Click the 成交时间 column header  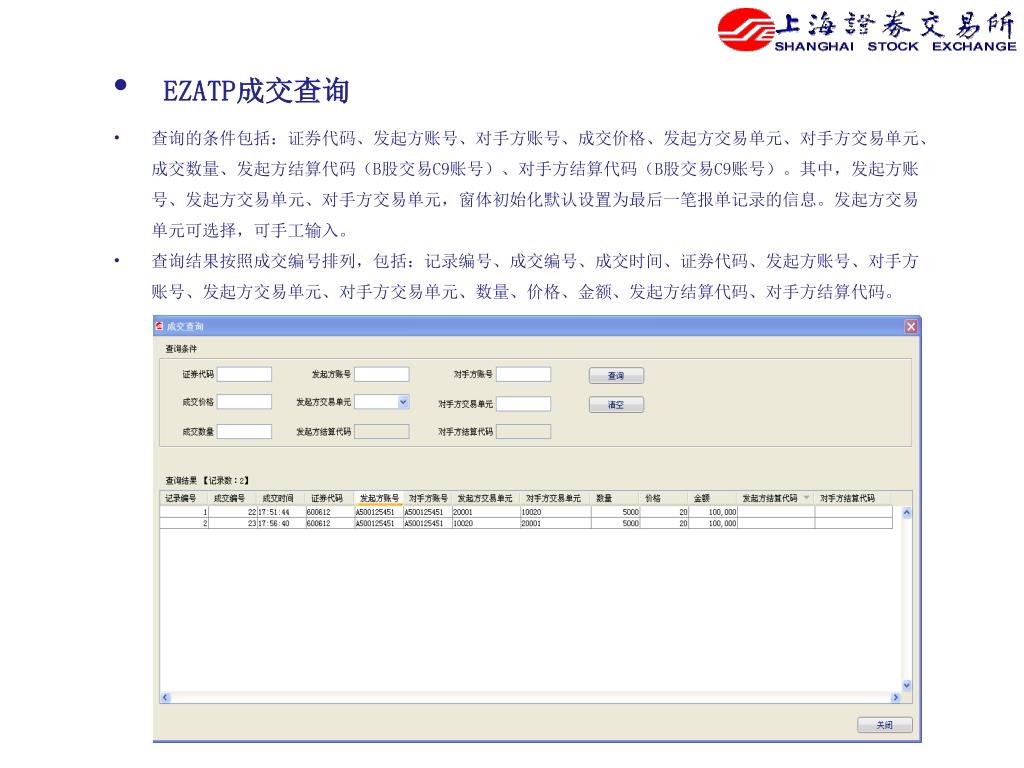tap(281, 498)
